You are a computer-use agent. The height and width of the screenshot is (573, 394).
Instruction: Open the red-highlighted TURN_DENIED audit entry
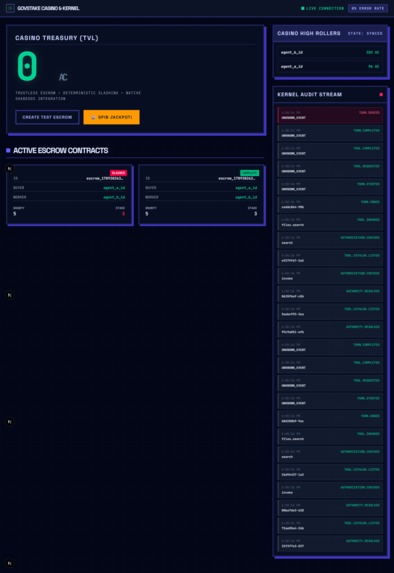[330, 115]
